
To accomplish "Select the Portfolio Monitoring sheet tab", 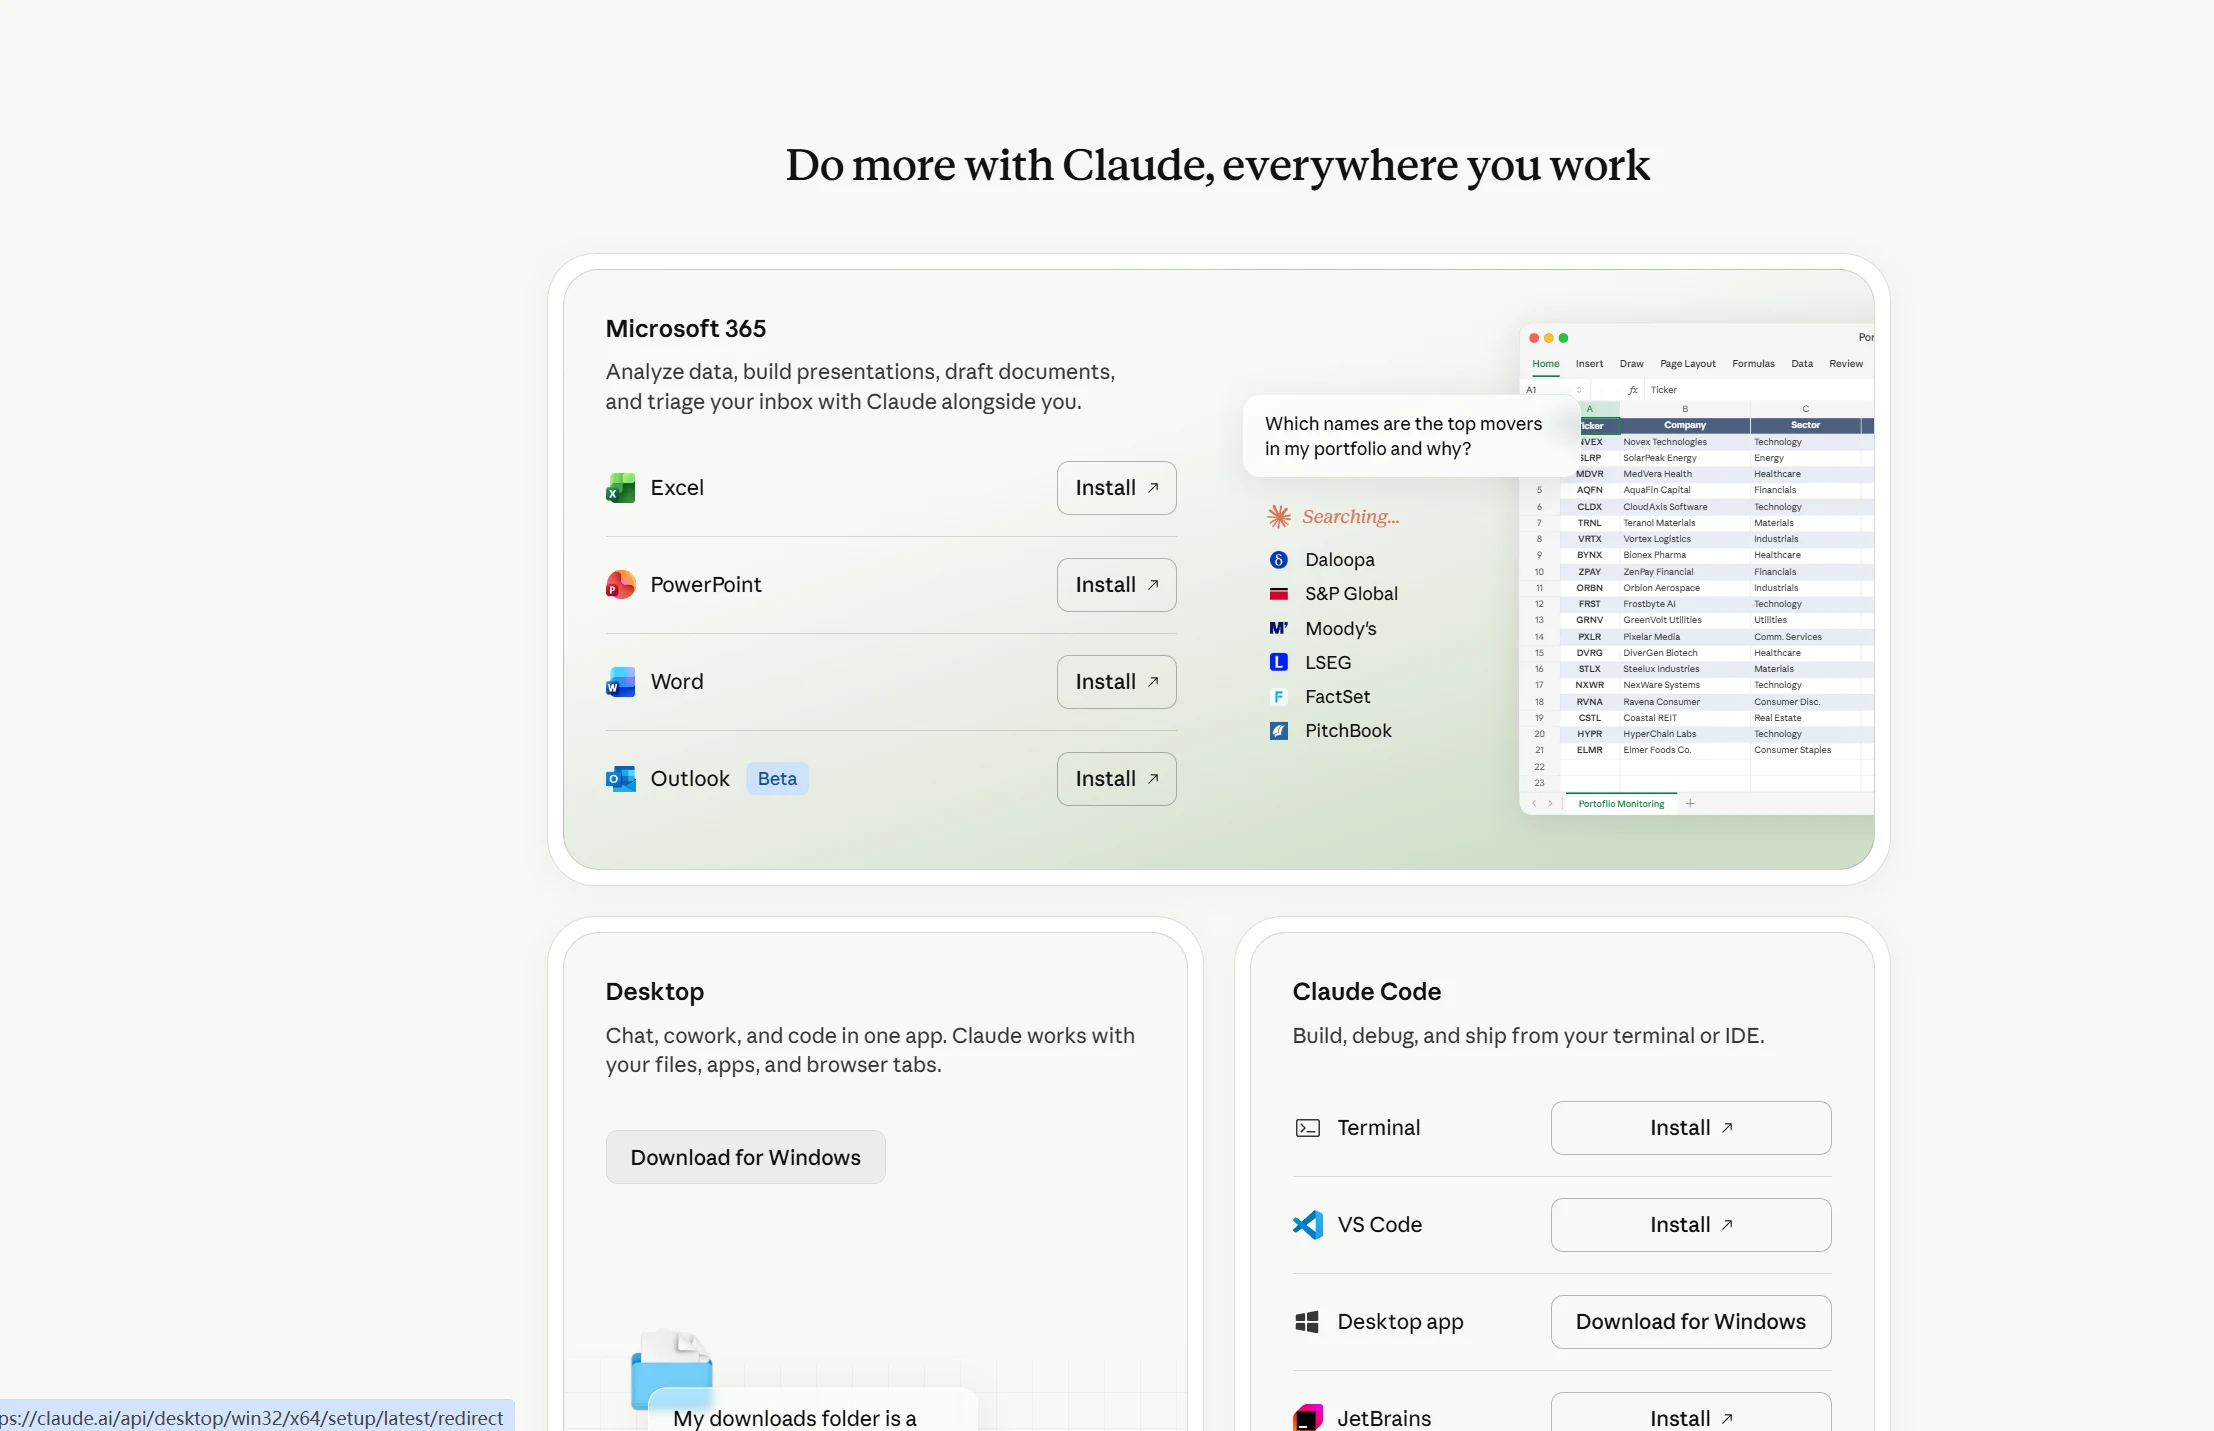I will [x=1621, y=804].
